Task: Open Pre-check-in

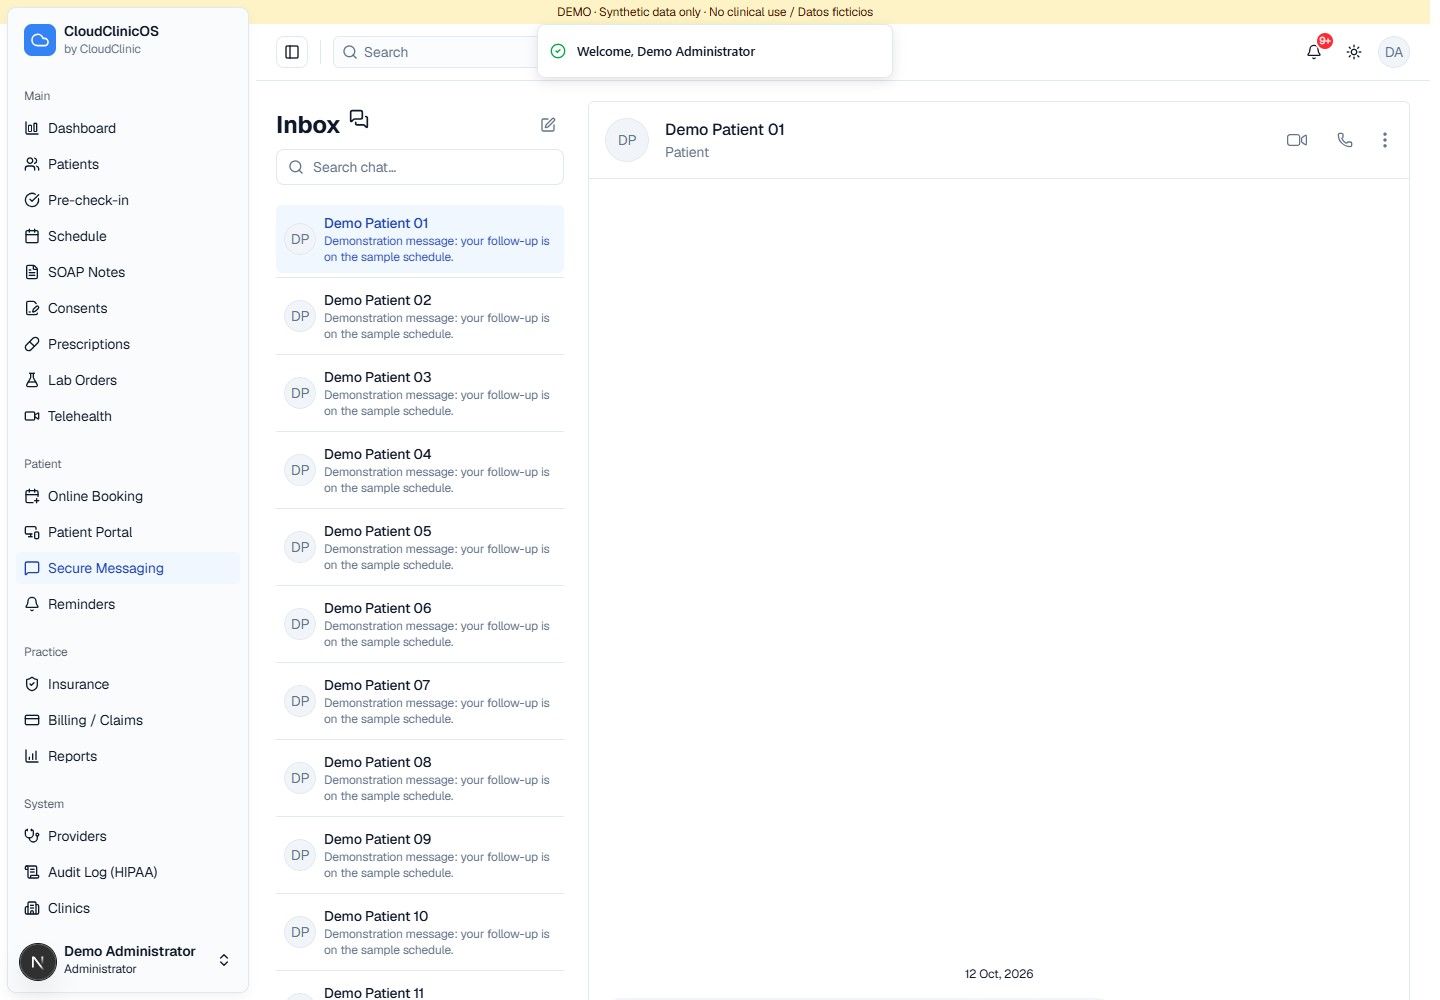Action: (x=128, y=200)
